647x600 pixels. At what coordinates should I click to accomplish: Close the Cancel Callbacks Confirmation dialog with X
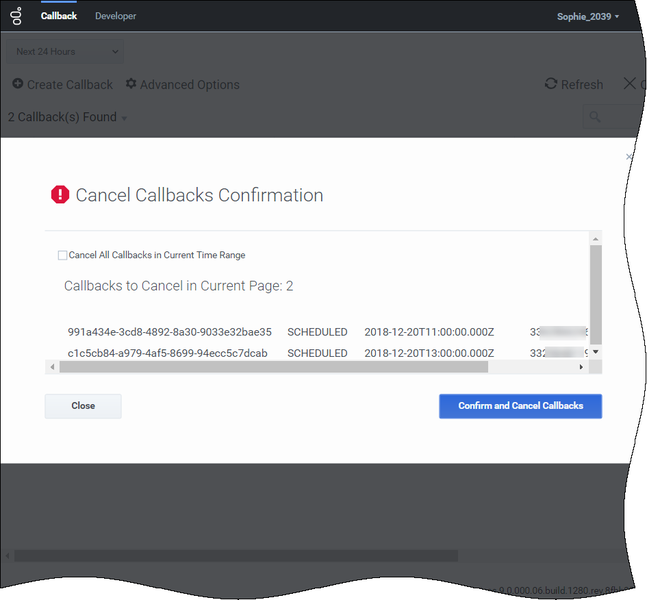(x=628, y=157)
